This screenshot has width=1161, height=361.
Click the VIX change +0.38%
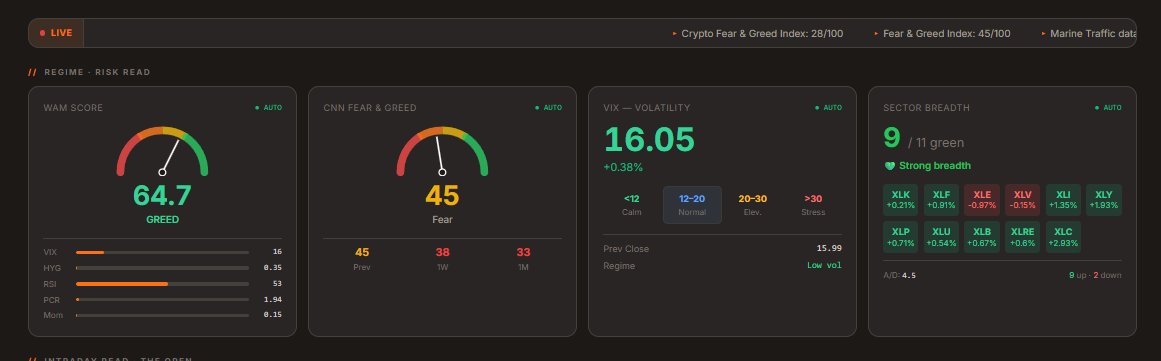click(623, 168)
